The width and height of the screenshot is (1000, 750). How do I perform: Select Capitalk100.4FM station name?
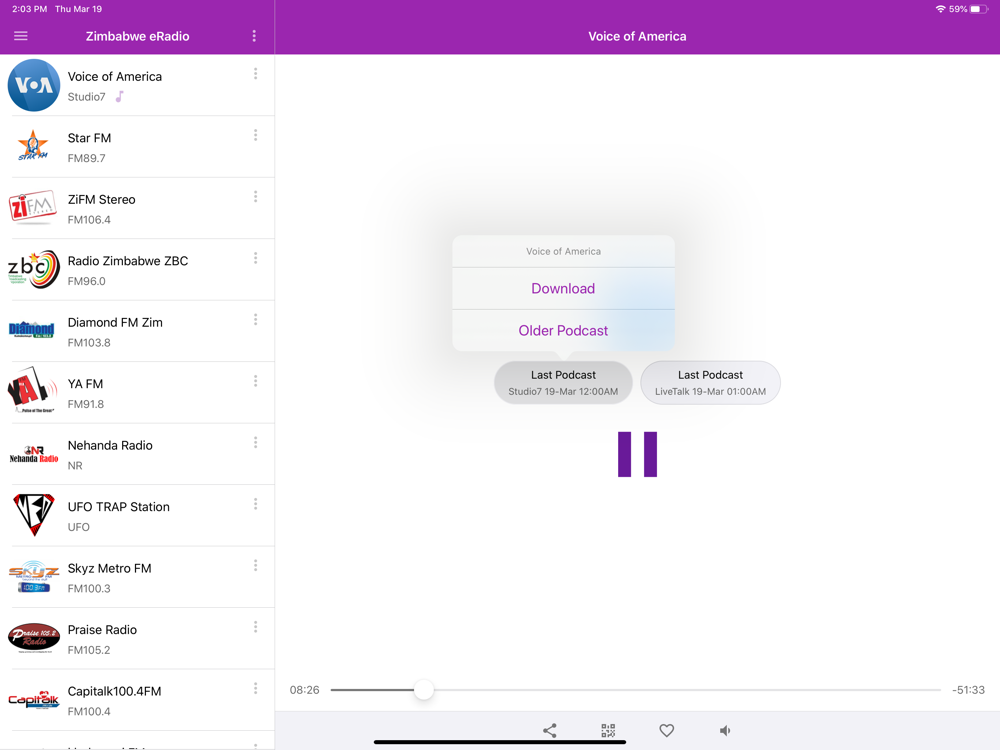(114, 691)
